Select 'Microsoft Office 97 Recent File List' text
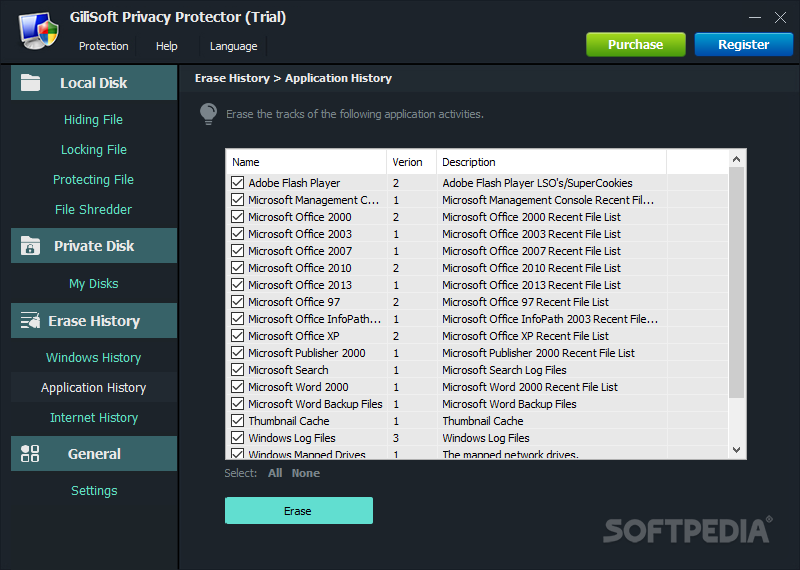 pyautogui.click(x=526, y=302)
